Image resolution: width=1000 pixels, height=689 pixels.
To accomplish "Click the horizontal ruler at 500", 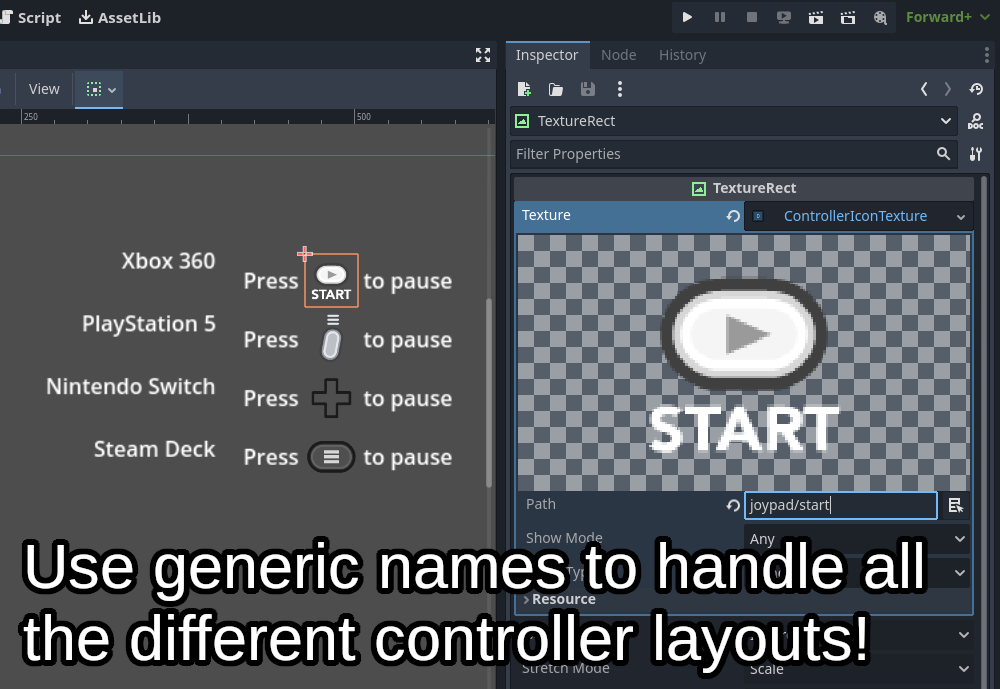I will 363,117.
